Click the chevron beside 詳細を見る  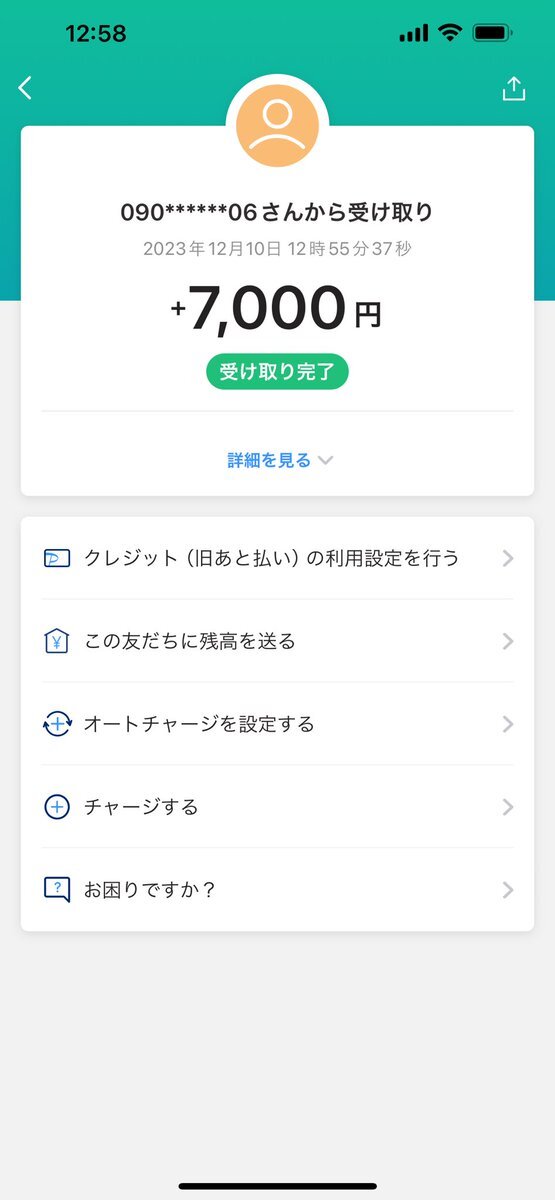coord(325,461)
